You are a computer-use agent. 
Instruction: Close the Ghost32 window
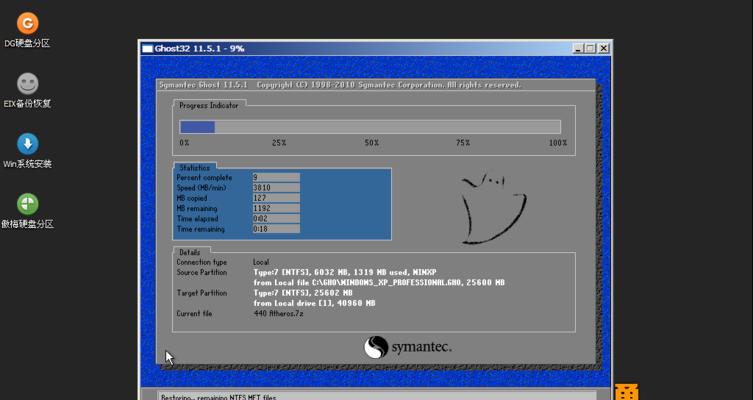tap(604, 48)
